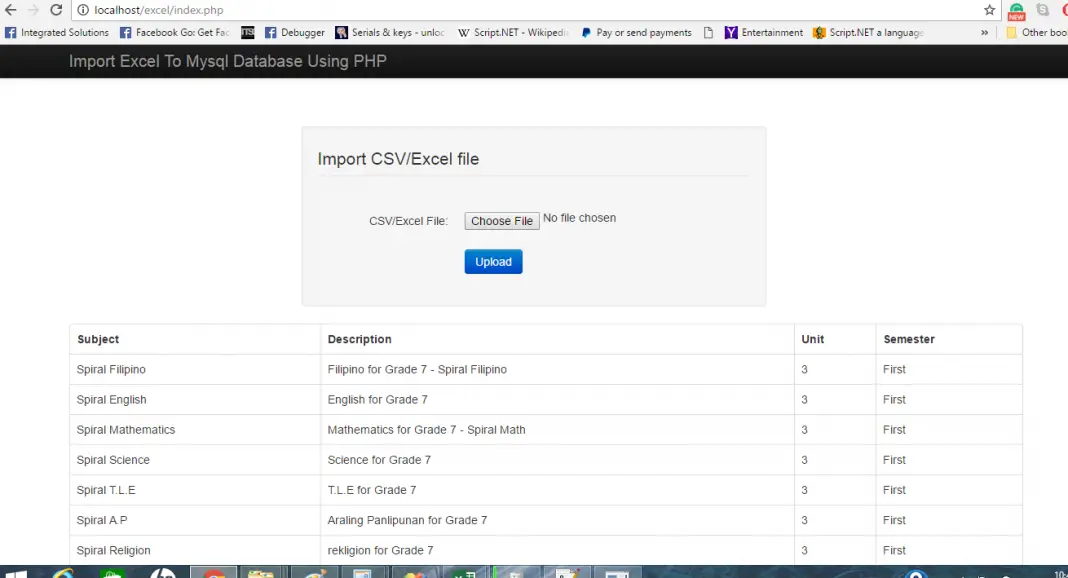Focus the address bar showing localhost/excel/index.php

[500, 10]
